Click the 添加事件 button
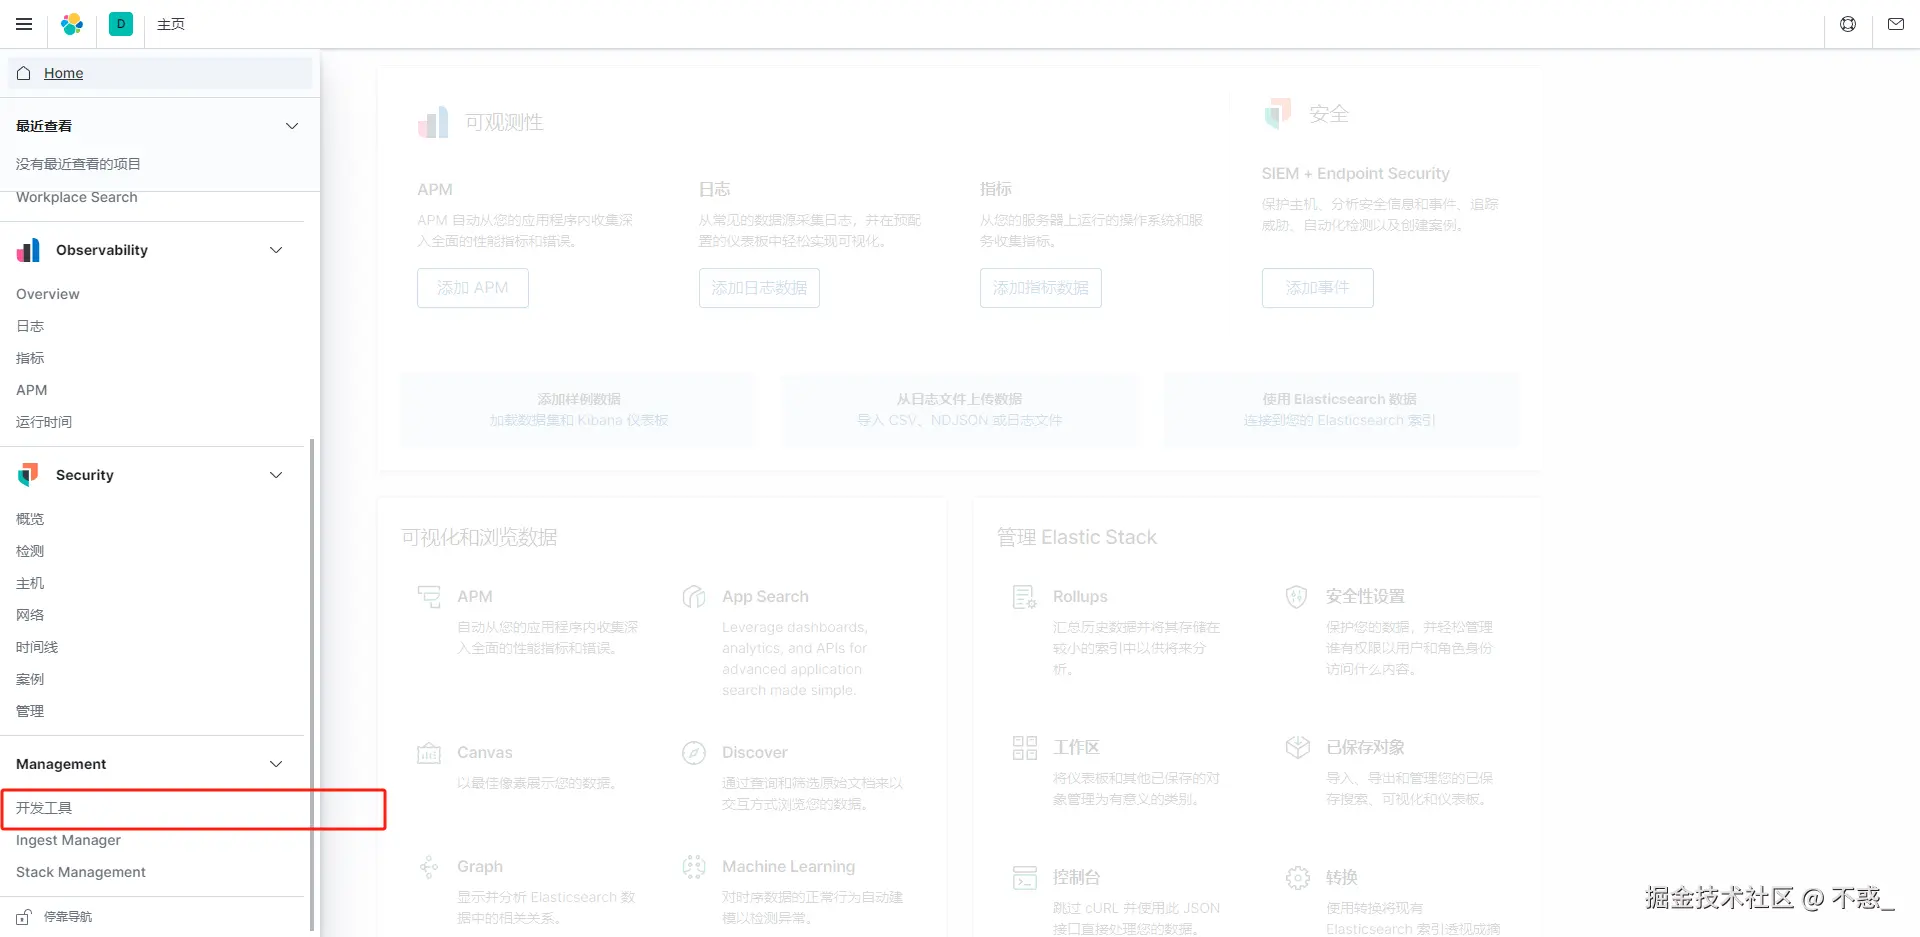Viewport: 1920px width, 937px height. pyautogui.click(x=1318, y=288)
